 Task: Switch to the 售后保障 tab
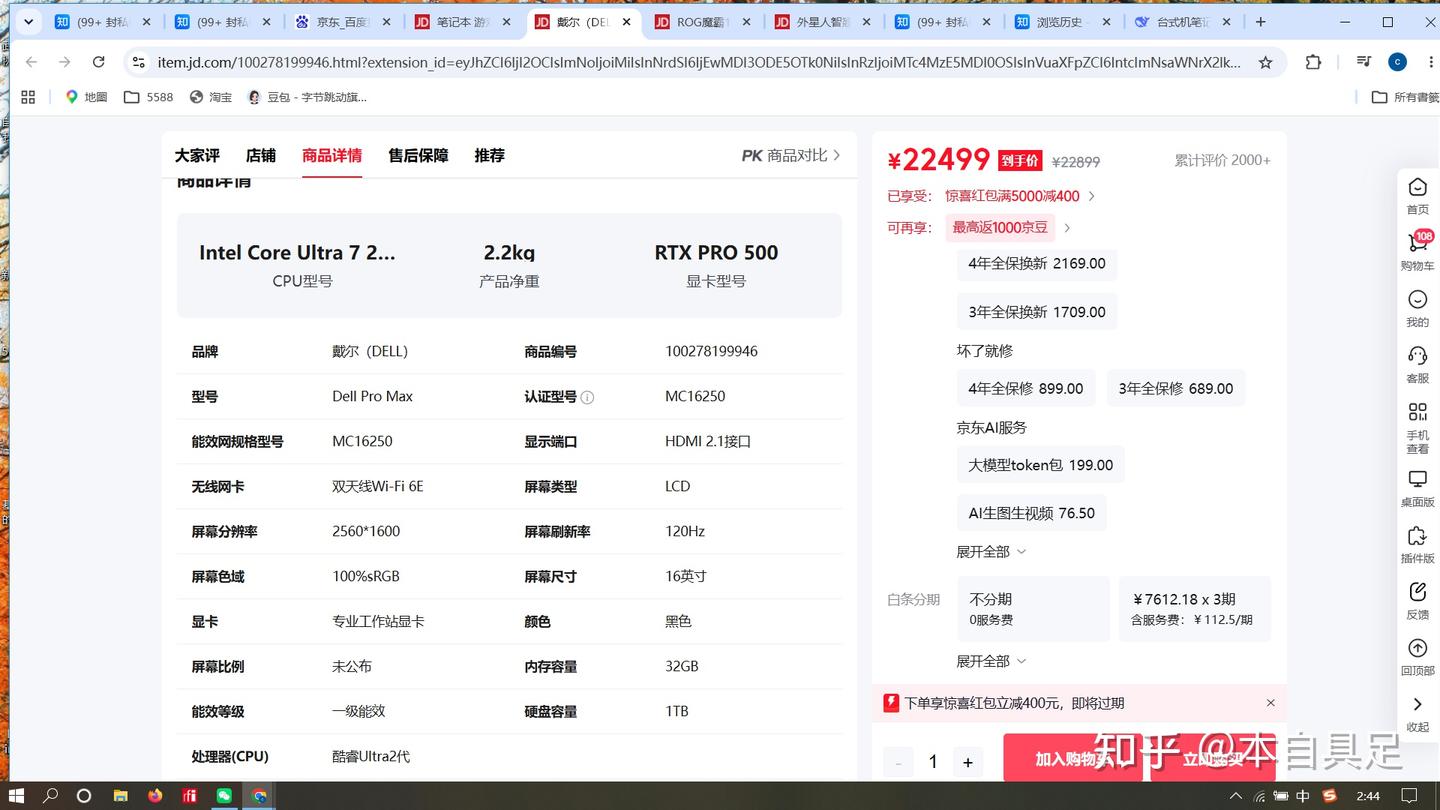point(418,155)
